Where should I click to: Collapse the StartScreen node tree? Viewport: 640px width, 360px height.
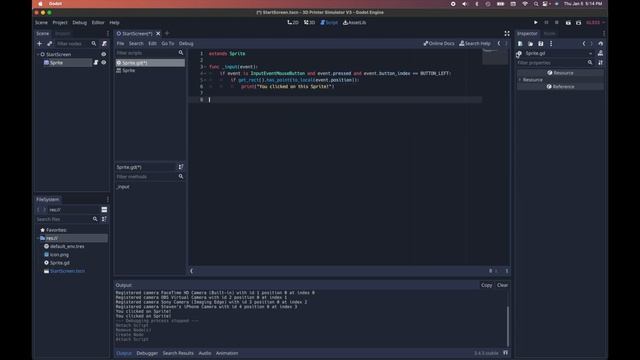[38, 54]
